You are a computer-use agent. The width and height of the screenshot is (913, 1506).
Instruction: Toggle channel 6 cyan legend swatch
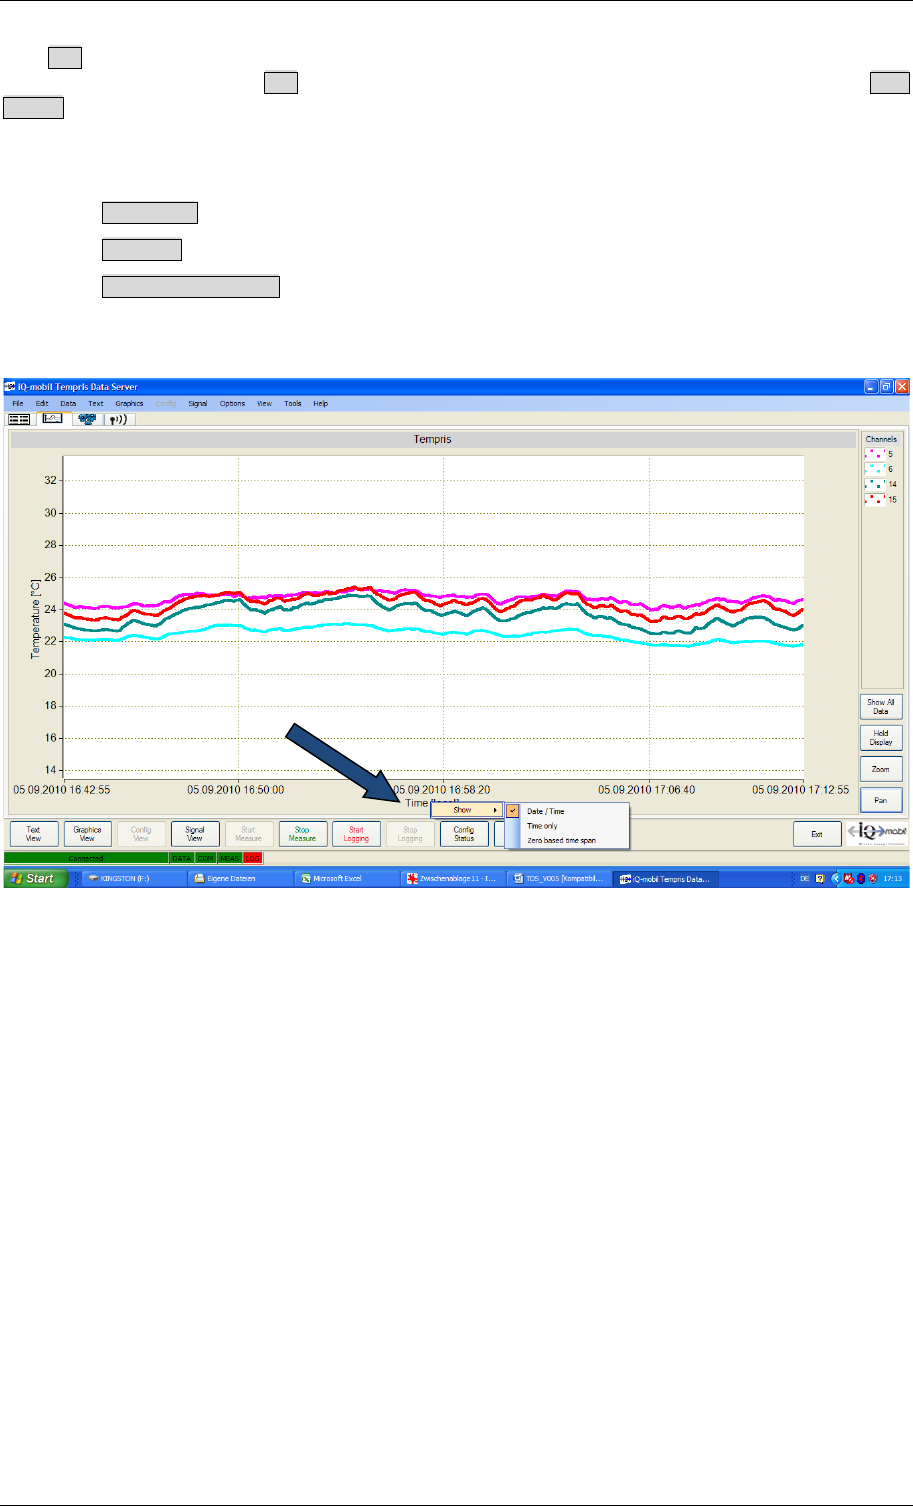(x=874, y=469)
